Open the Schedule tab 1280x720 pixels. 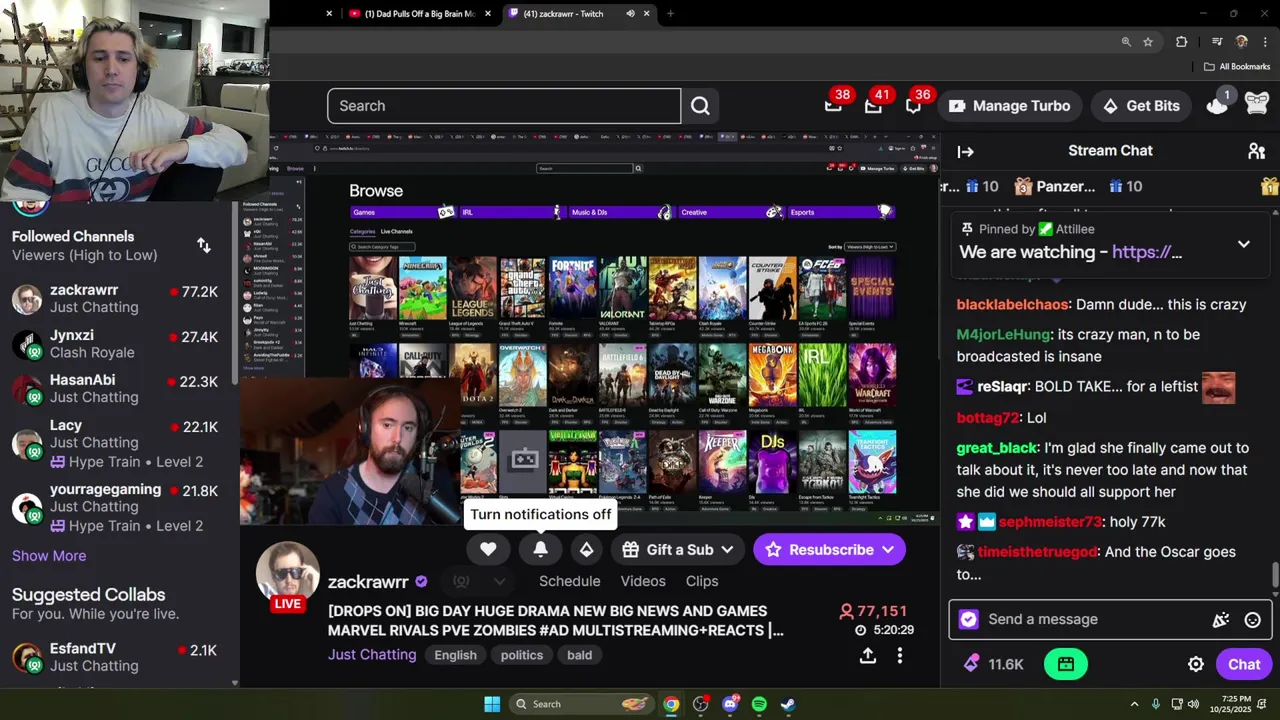tap(569, 581)
